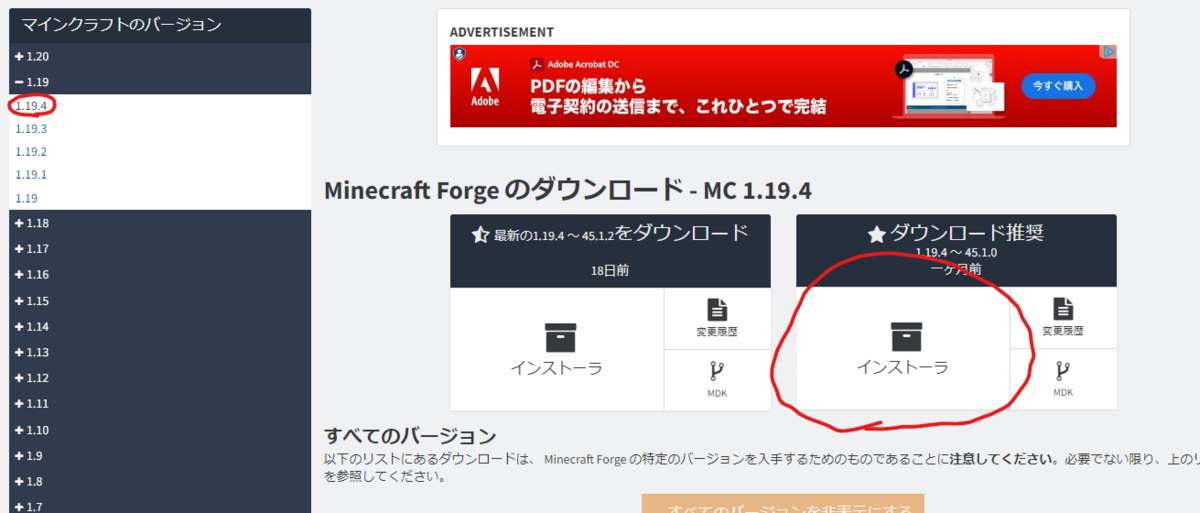
Task: Click the ADVERTISEMENT label
Action: (502, 32)
